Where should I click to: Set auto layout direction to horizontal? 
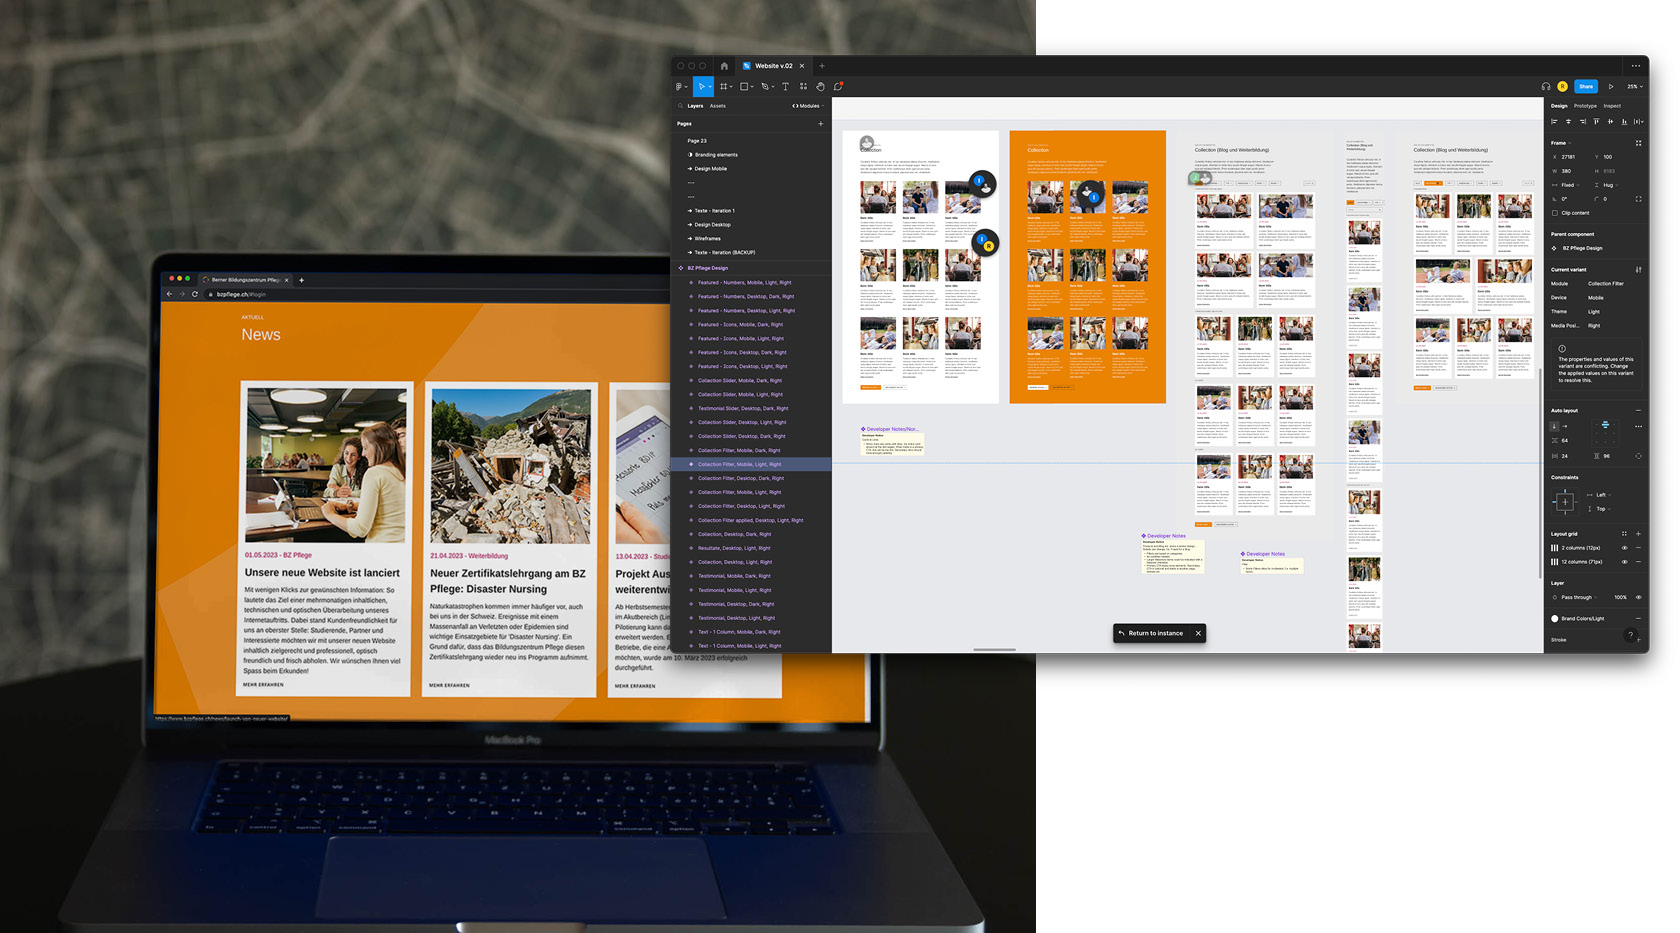point(1565,426)
